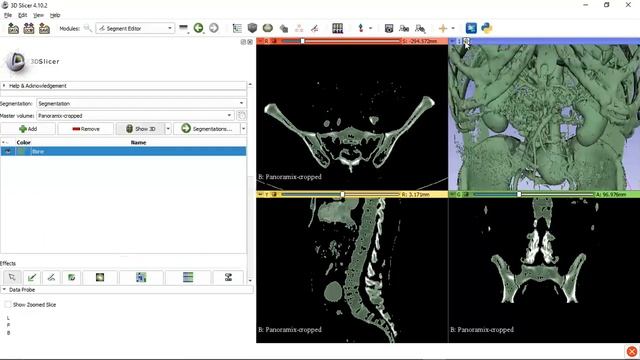Toggle visibility eye of Bone segment
This screenshot has height=360, width=640.
coord(7,151)
